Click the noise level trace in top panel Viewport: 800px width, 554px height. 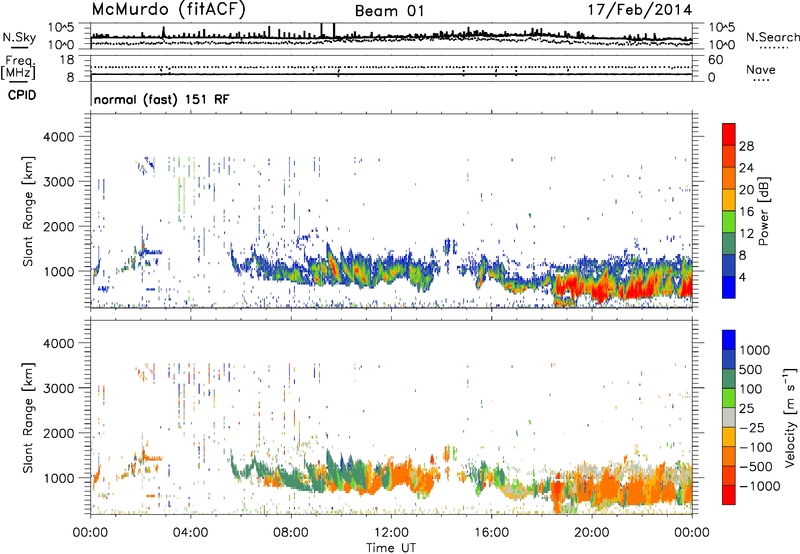pos(391,37)
